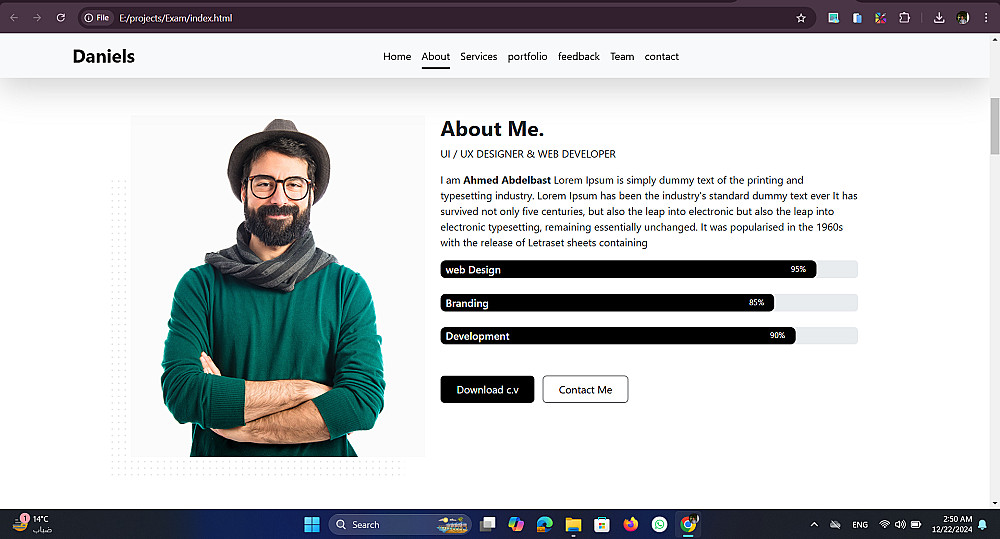Jump to the contact nav link
Screen dimensions: 1000x539
click(x=661, y=56)
